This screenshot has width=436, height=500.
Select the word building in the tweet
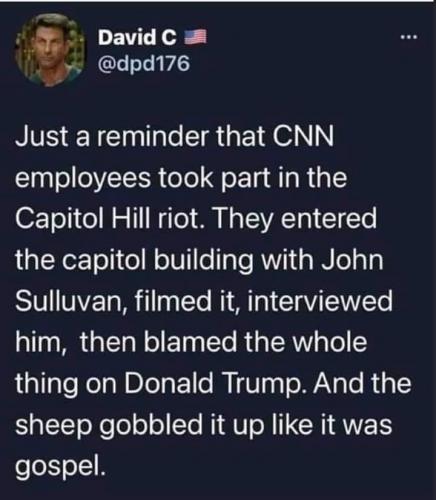(x=203, y=261)
